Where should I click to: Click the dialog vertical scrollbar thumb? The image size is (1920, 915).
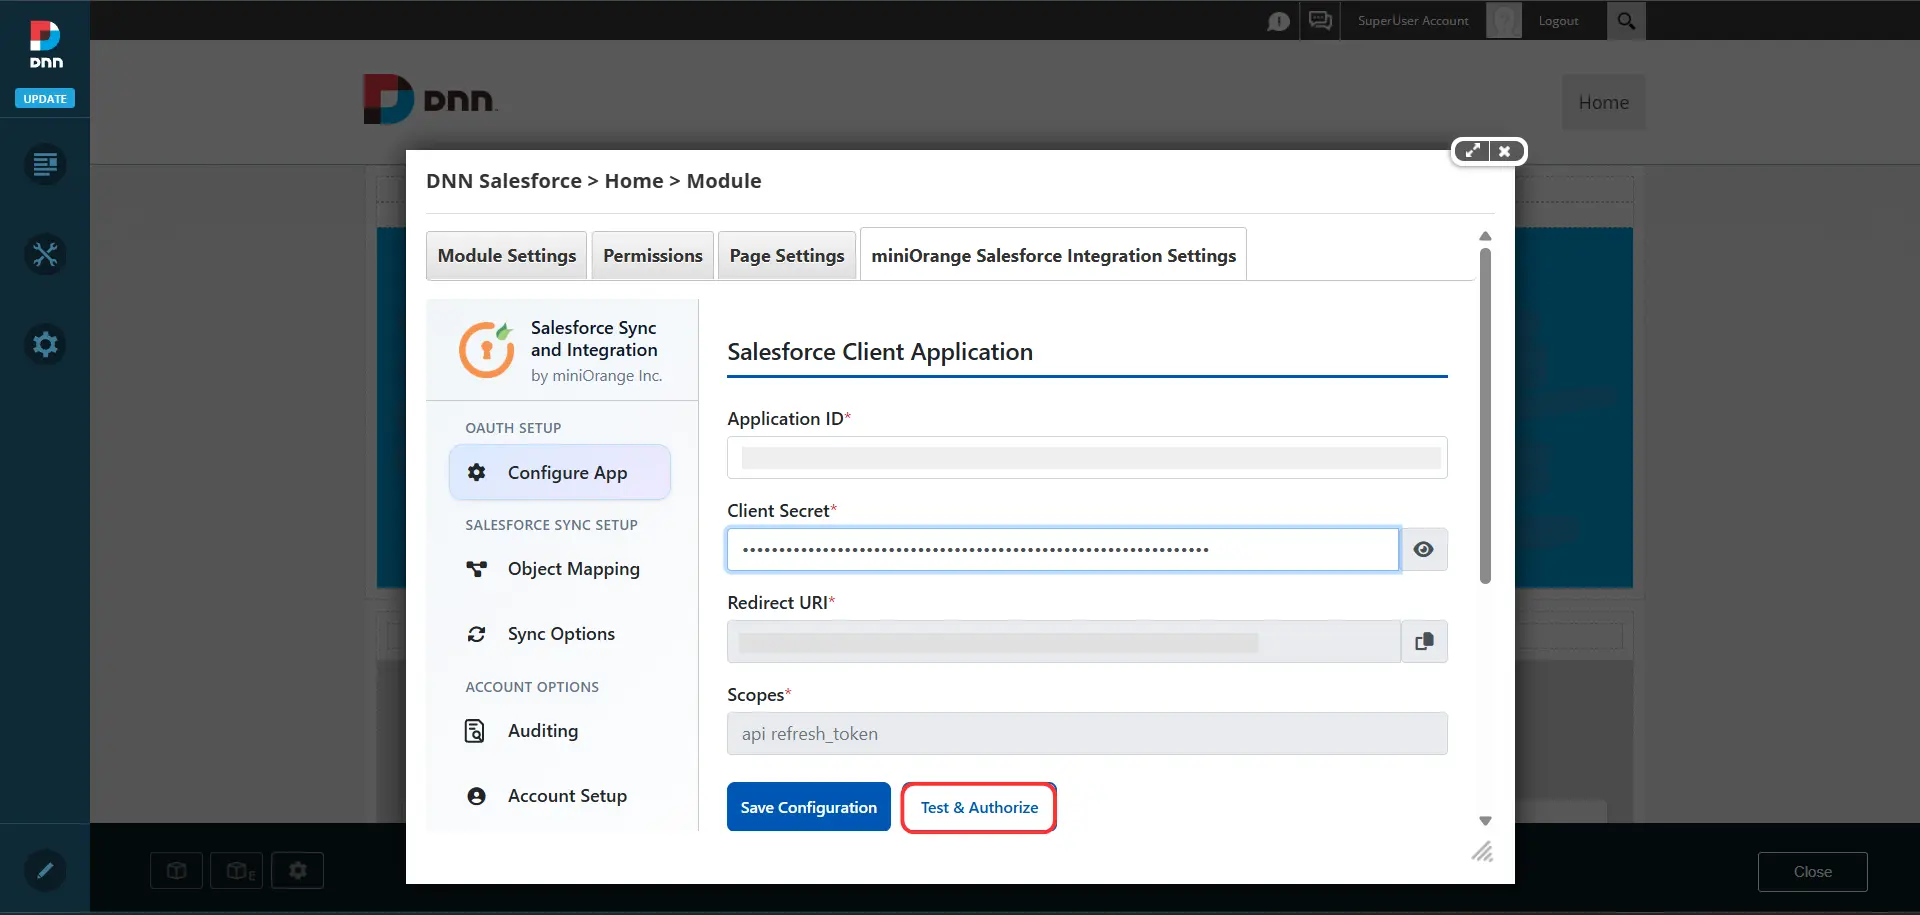click(x=1485, y=416)
